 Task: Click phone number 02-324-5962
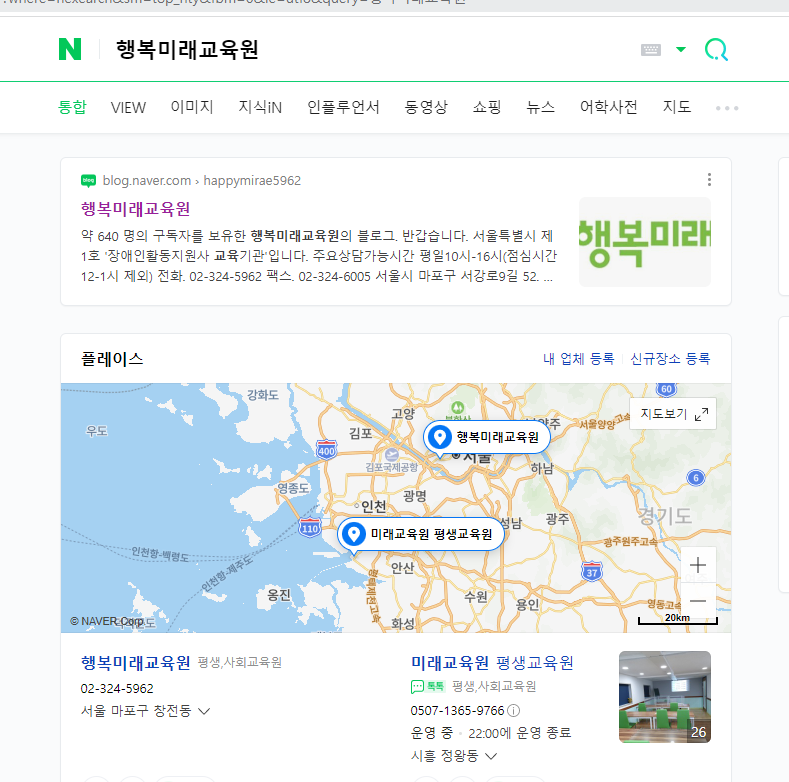(117, 688)
